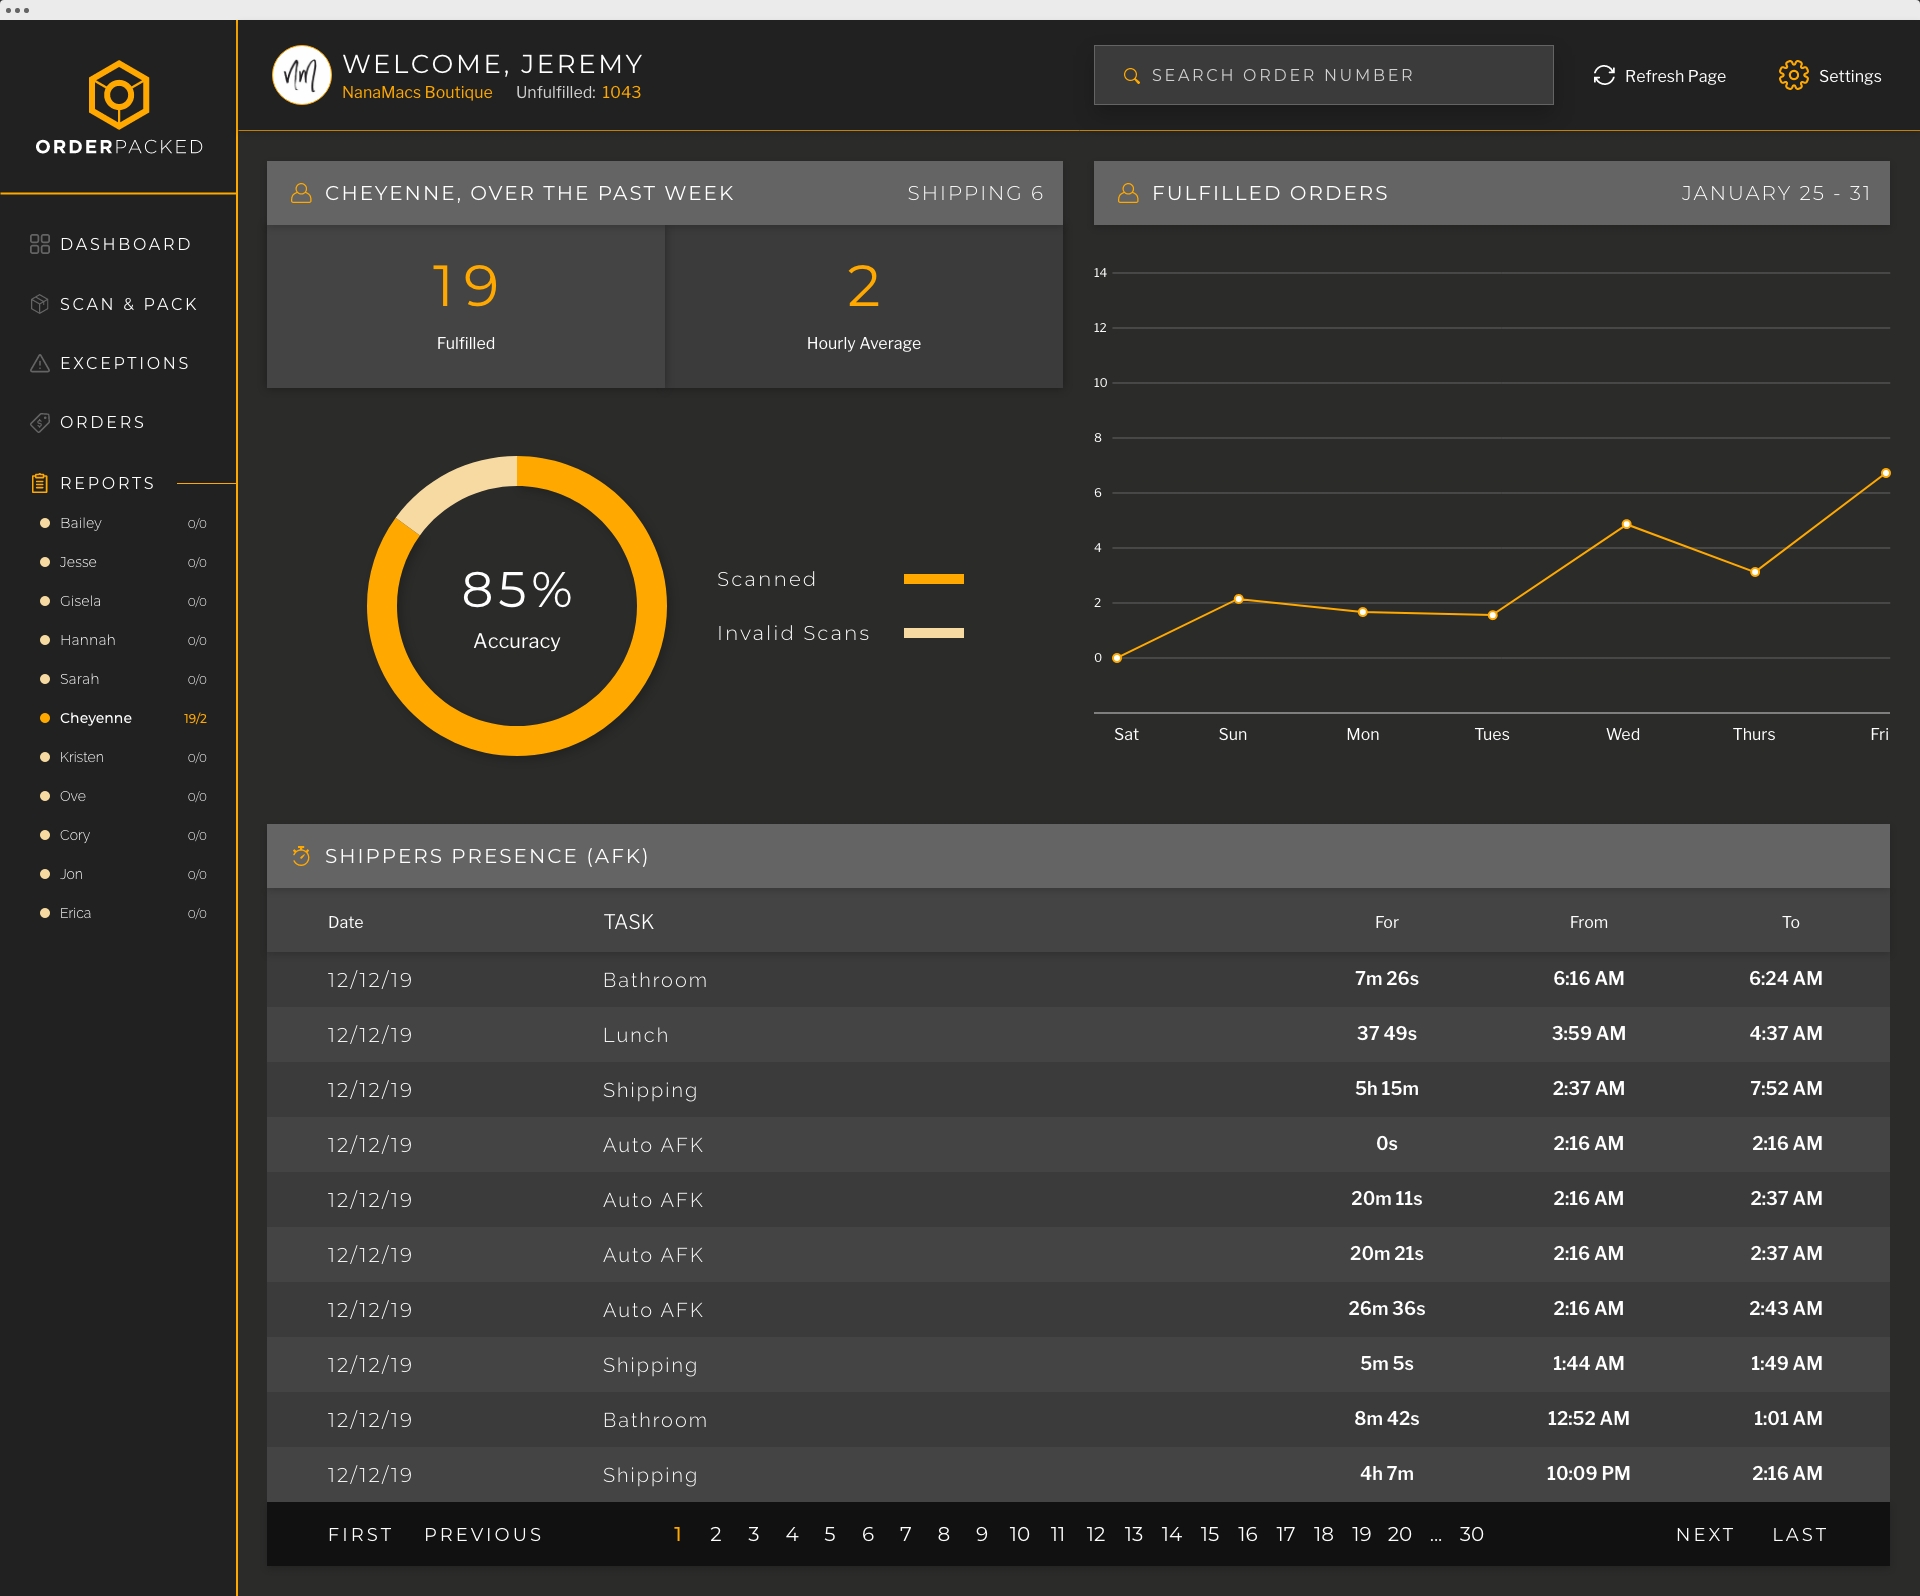Click the Refresh Page circular arrows icon
1920x1596 pixels.
[x=1604, y=76]
